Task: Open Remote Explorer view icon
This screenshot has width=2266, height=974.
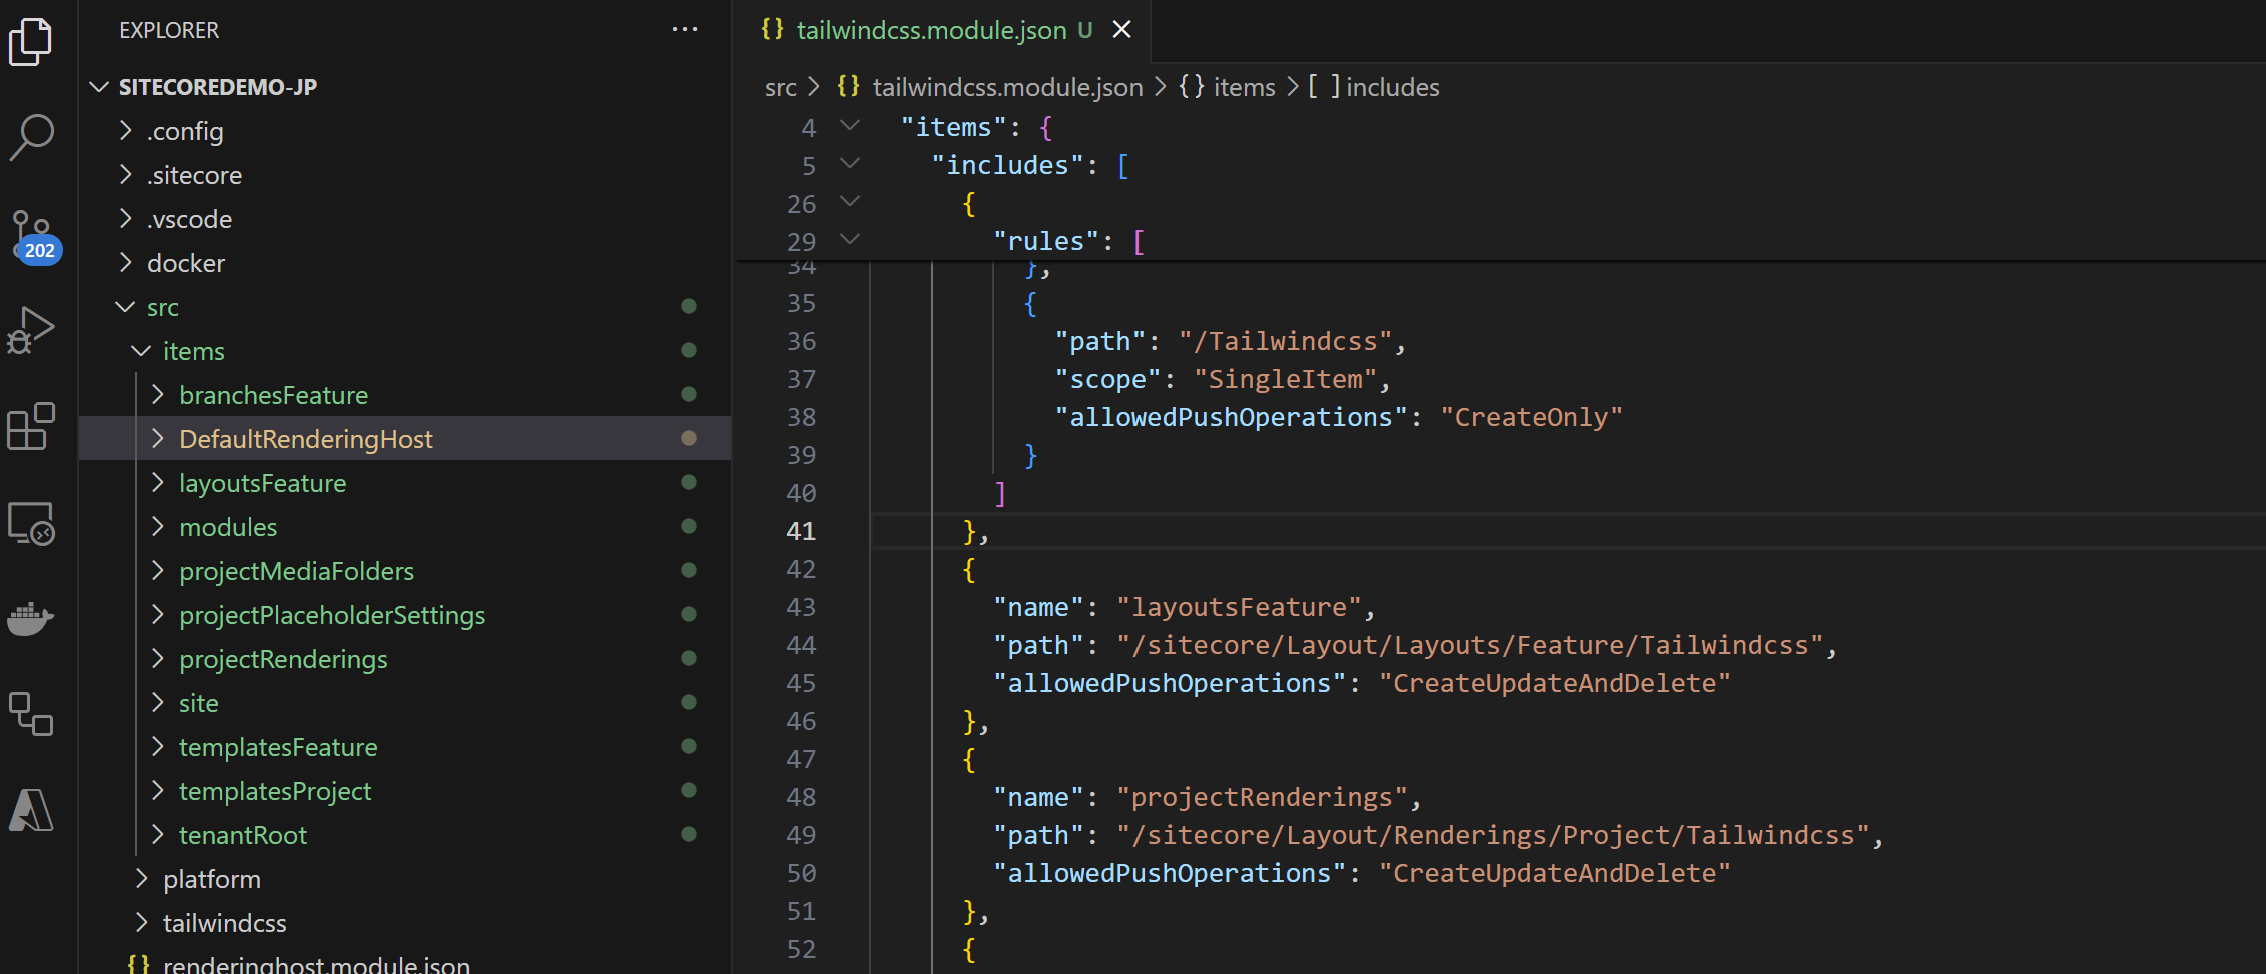Action: click(x=31, y=523)
